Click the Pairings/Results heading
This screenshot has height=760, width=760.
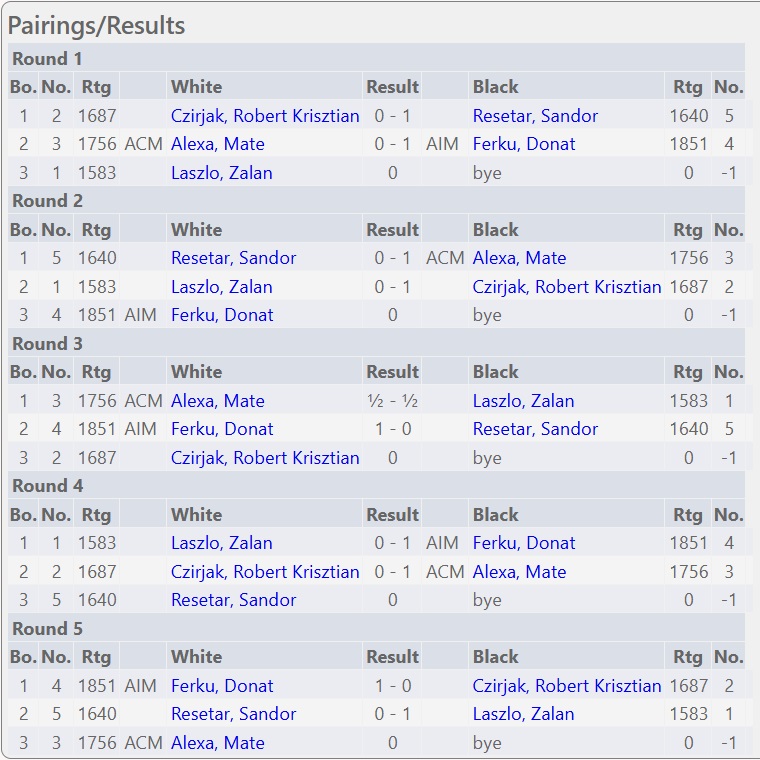[96, 26]
